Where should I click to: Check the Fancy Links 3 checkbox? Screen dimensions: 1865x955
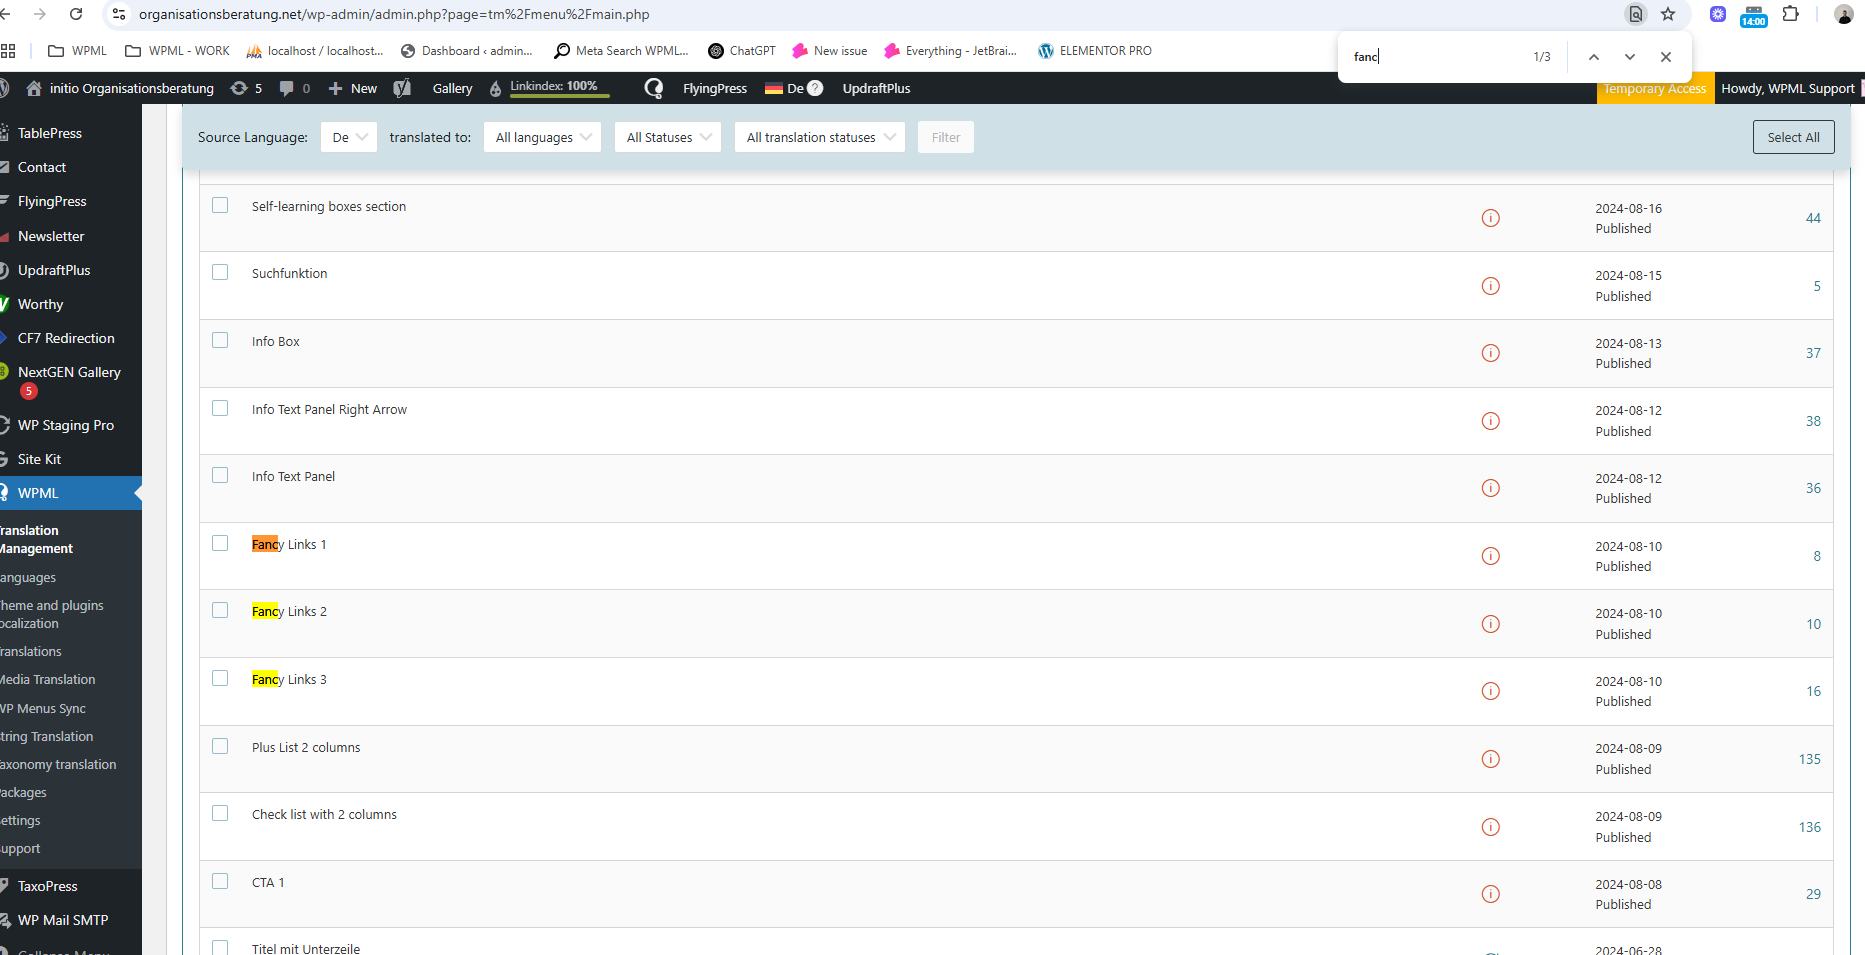[x=220, y=678]
